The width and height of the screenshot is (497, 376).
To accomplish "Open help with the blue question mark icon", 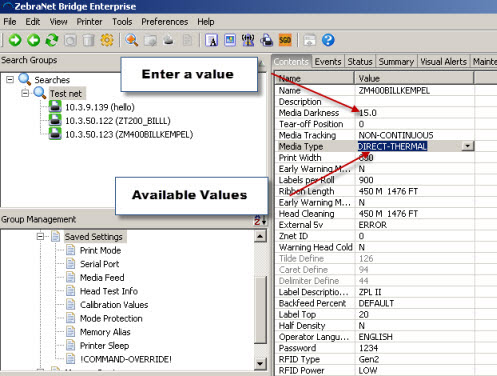I will pos(328,40).
